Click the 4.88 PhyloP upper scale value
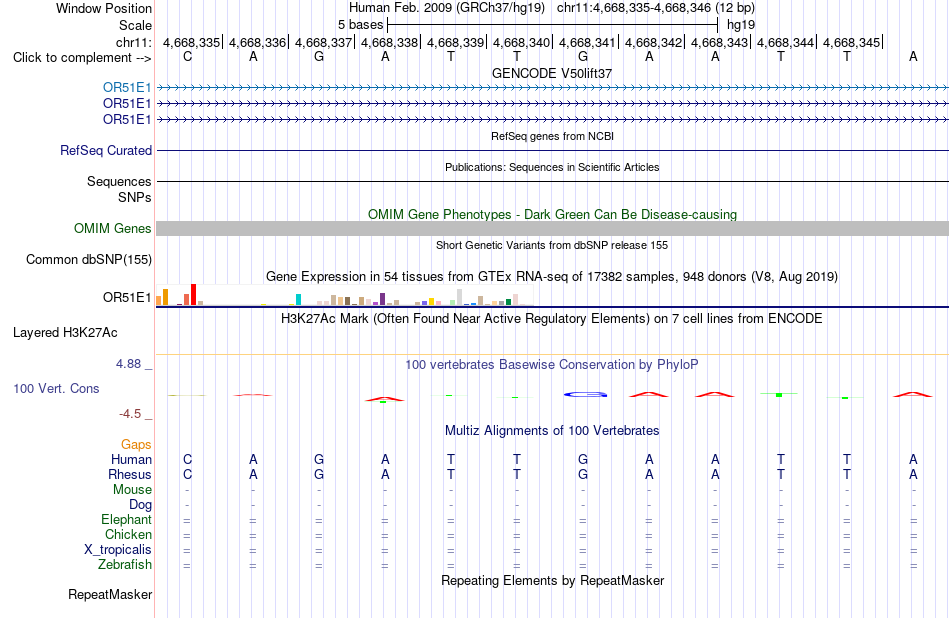The width and height of the screenshot is (950, 618). pos(128,364)
